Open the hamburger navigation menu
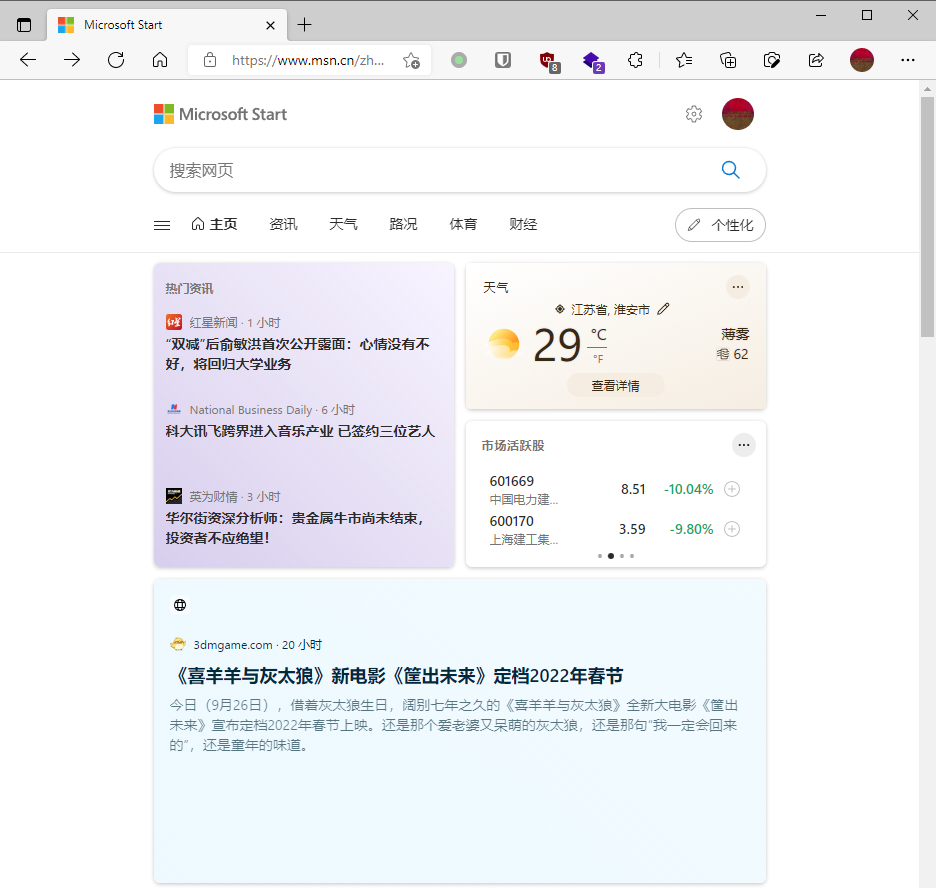 coord(162,225)
